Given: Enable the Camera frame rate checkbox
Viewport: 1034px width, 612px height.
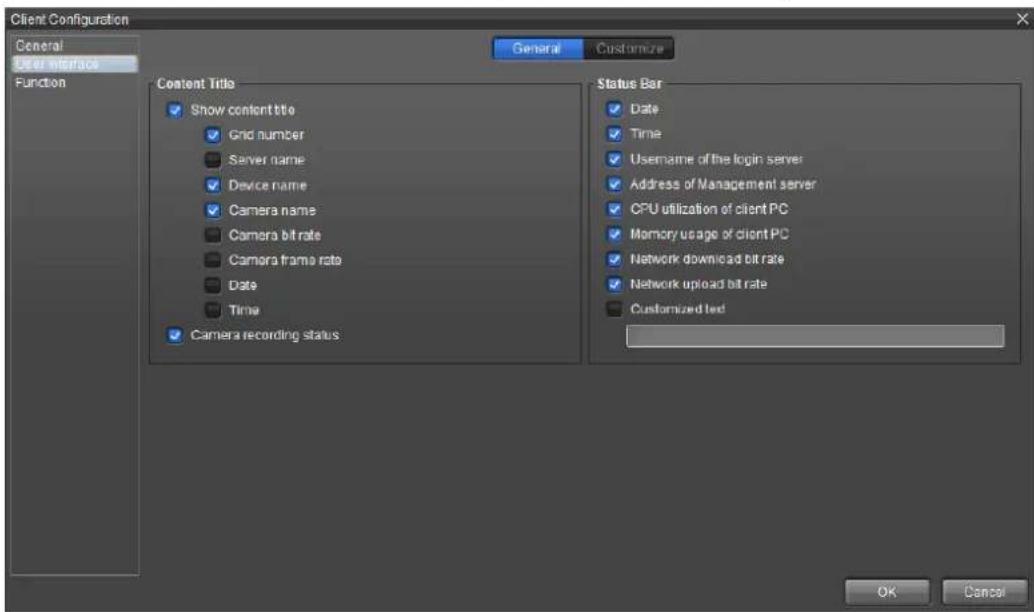Looking at the screenshot, I should [x=212, y=260].
